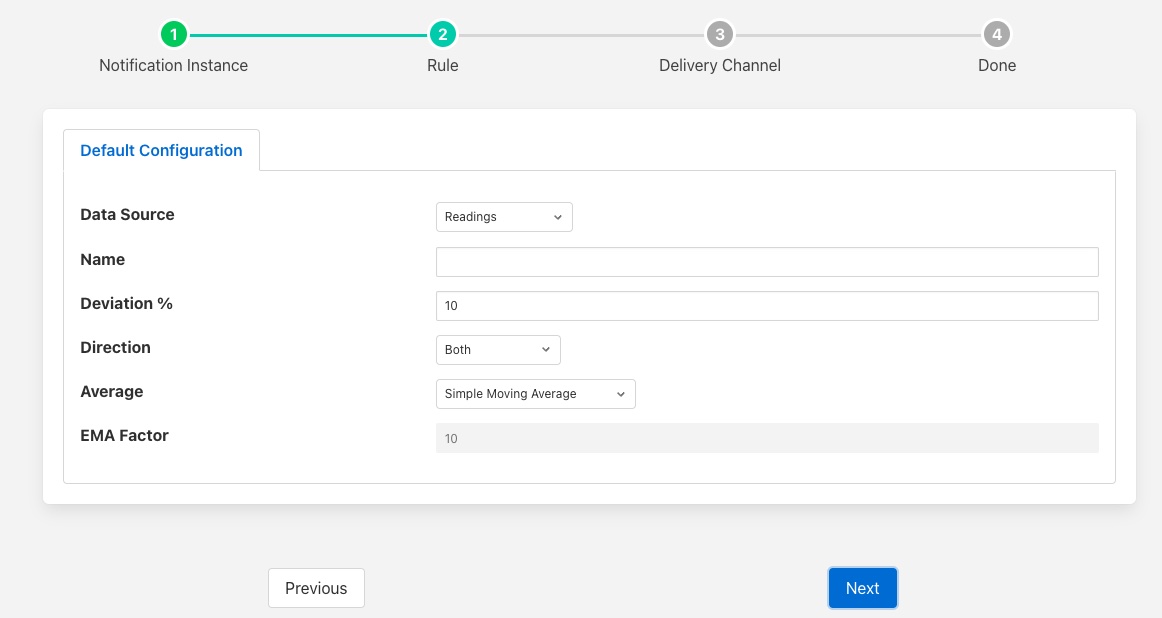Image resolution: width=1162 pixels, height=618 pixels.
Task: Click step 4 circle in wizard progress
Action: [996, 35]
